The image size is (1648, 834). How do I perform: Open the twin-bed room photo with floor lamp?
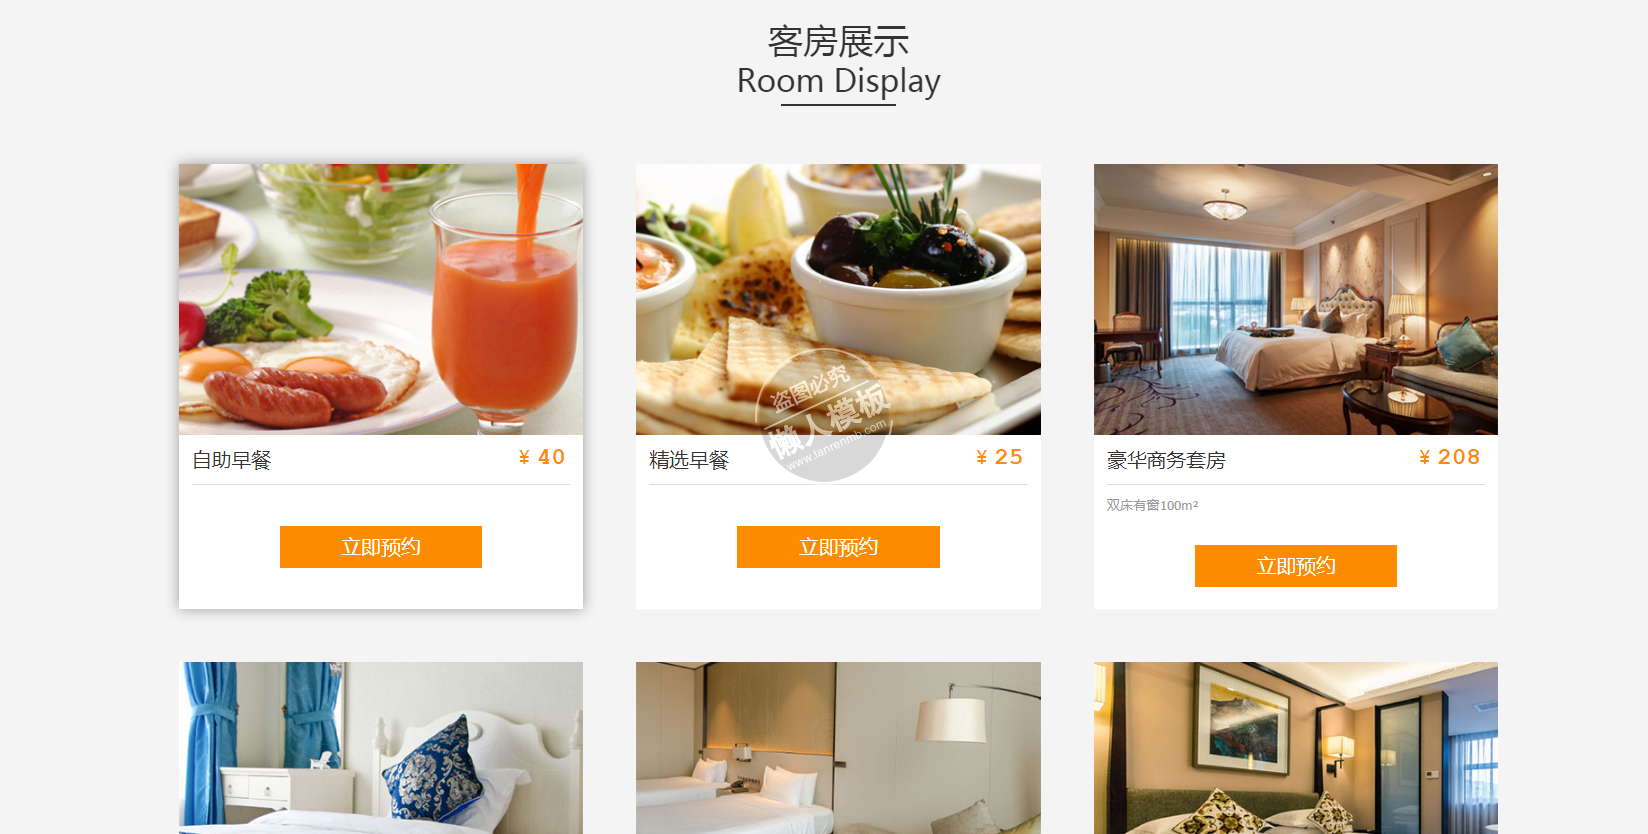pos(838,748)
